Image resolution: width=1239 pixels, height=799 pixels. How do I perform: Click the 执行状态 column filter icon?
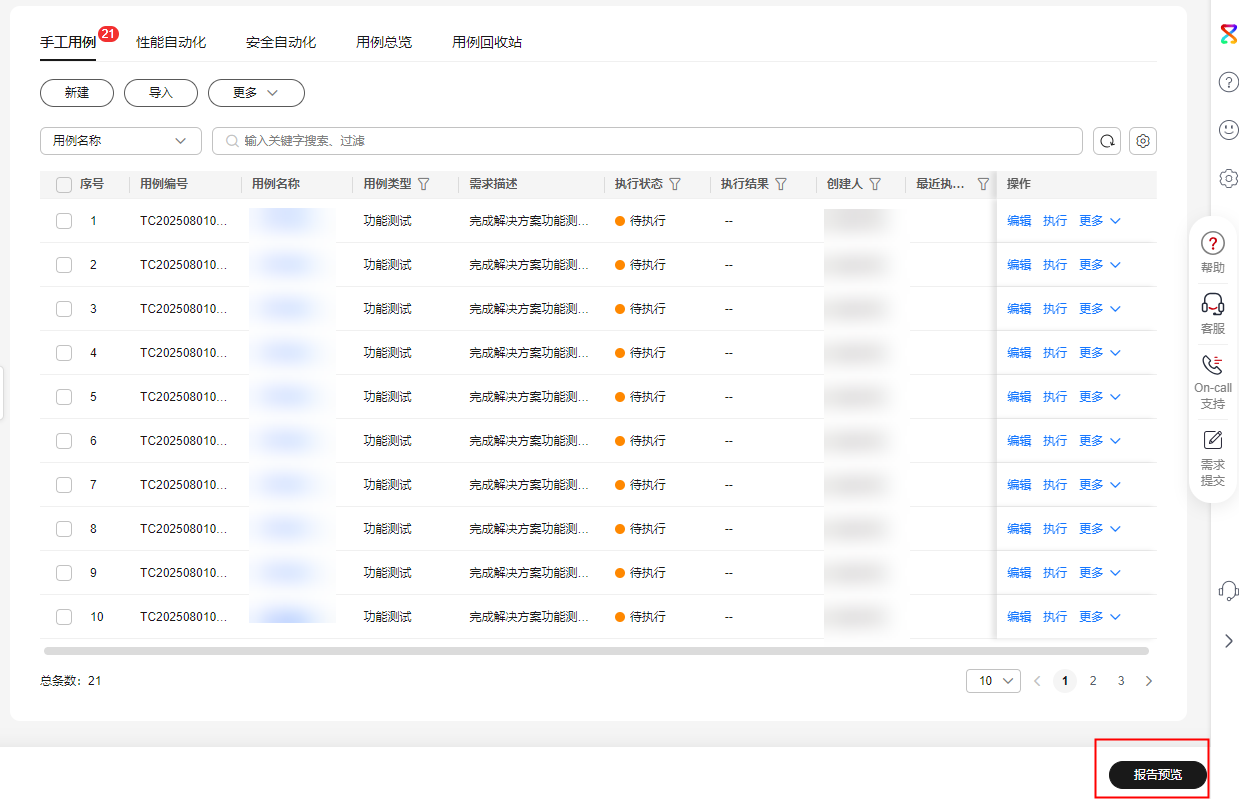coord(675,184)
